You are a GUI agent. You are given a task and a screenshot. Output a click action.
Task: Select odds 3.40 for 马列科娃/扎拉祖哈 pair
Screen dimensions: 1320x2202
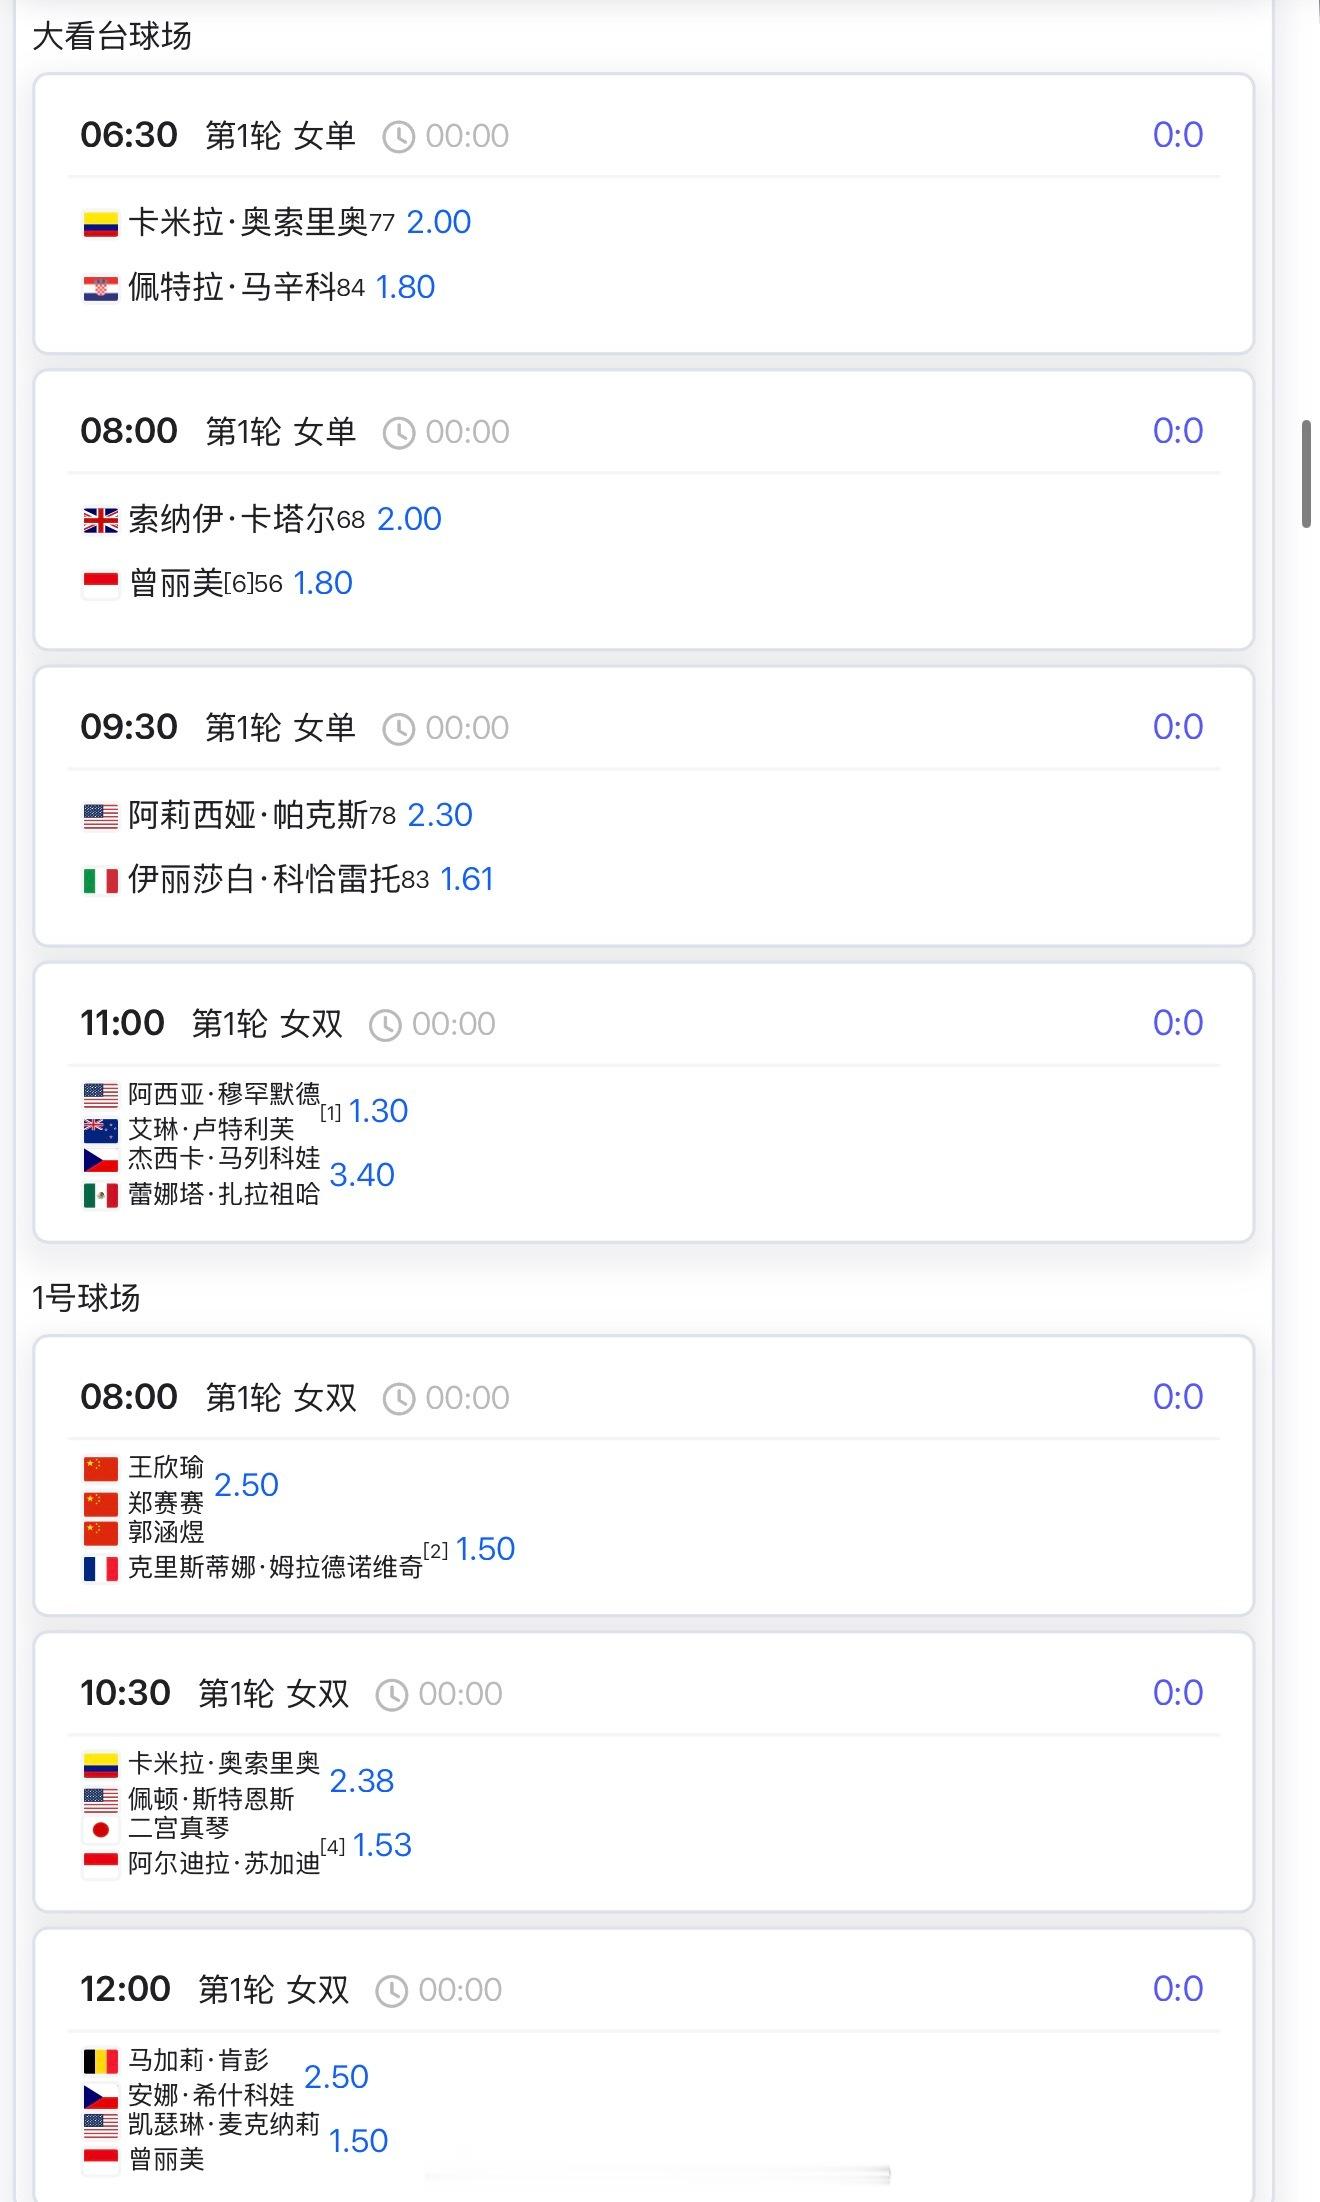coord(362,1175)
